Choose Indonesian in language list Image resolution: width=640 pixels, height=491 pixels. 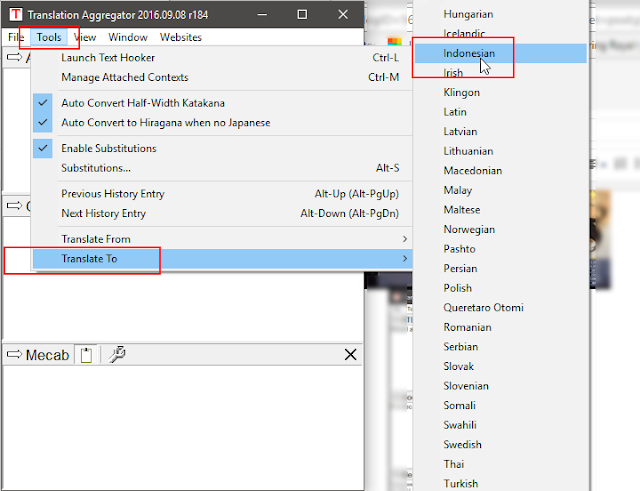tap(501, 53)
